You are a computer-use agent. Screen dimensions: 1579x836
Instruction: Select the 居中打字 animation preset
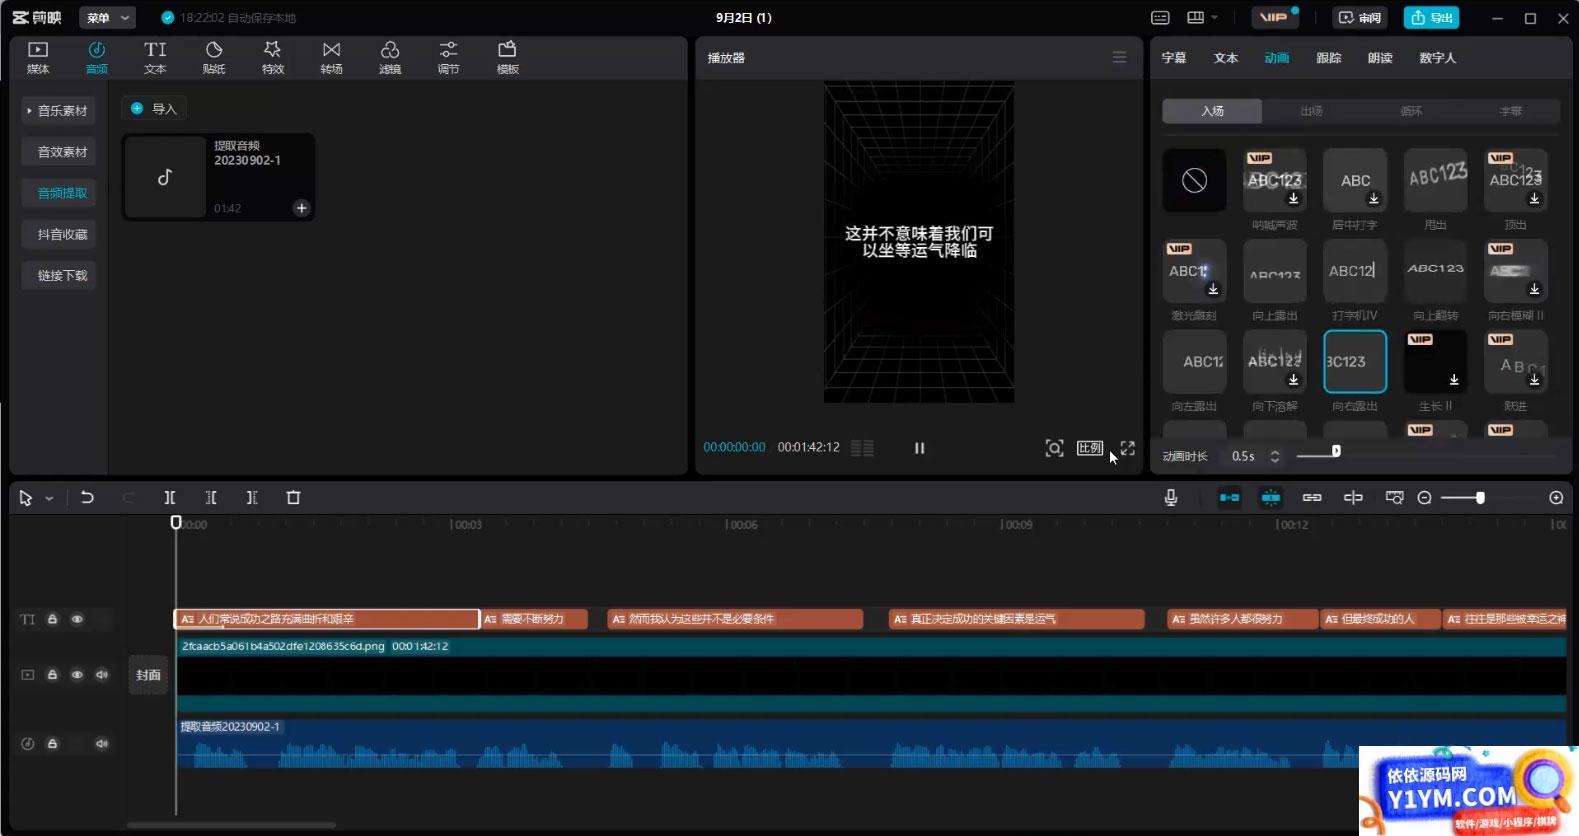click(x=1355, y=190)
